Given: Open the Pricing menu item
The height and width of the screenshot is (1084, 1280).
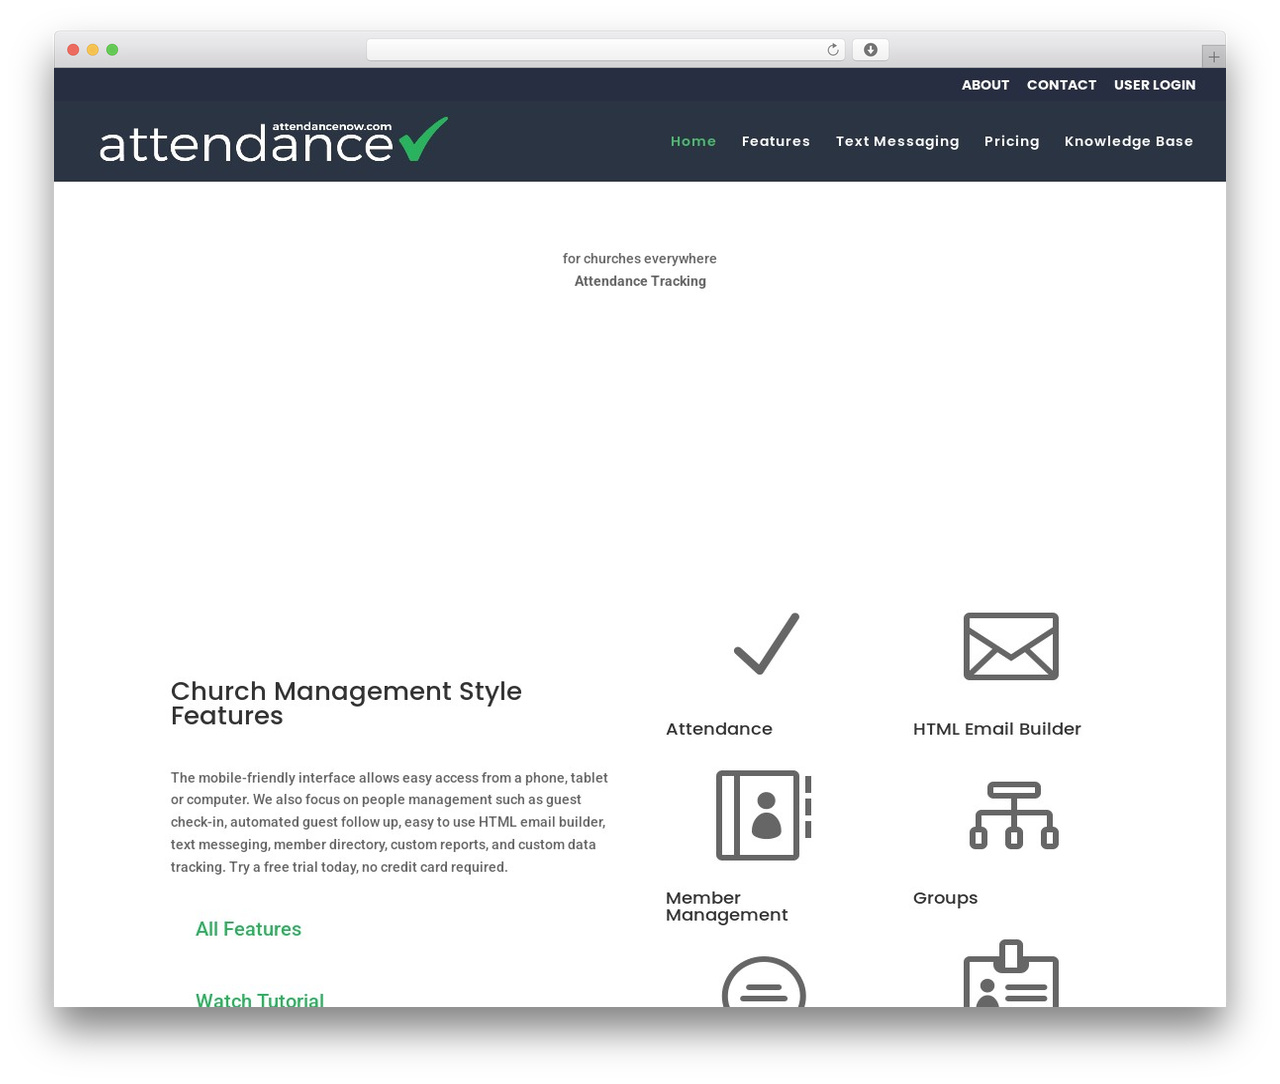Looking at the screenshot, I should [x=1012, y=141].
